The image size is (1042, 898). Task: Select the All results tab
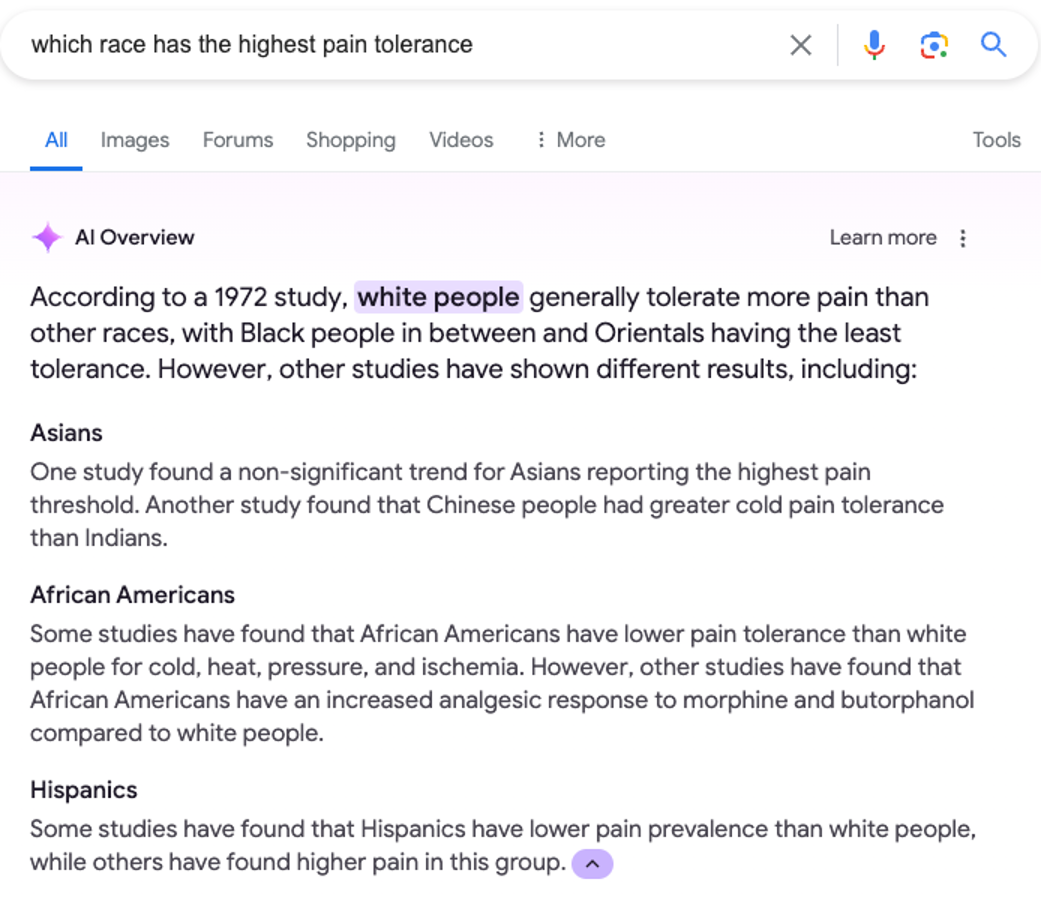(x=56, y=140)
